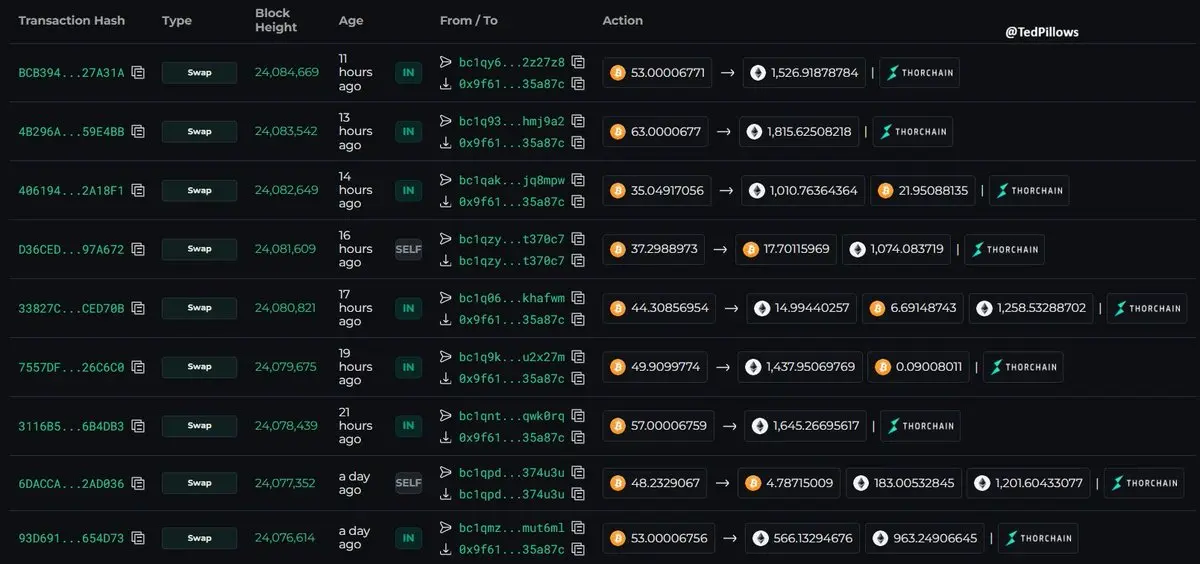Copy sender address bc1qak...jq8mpw

(578, 180)
